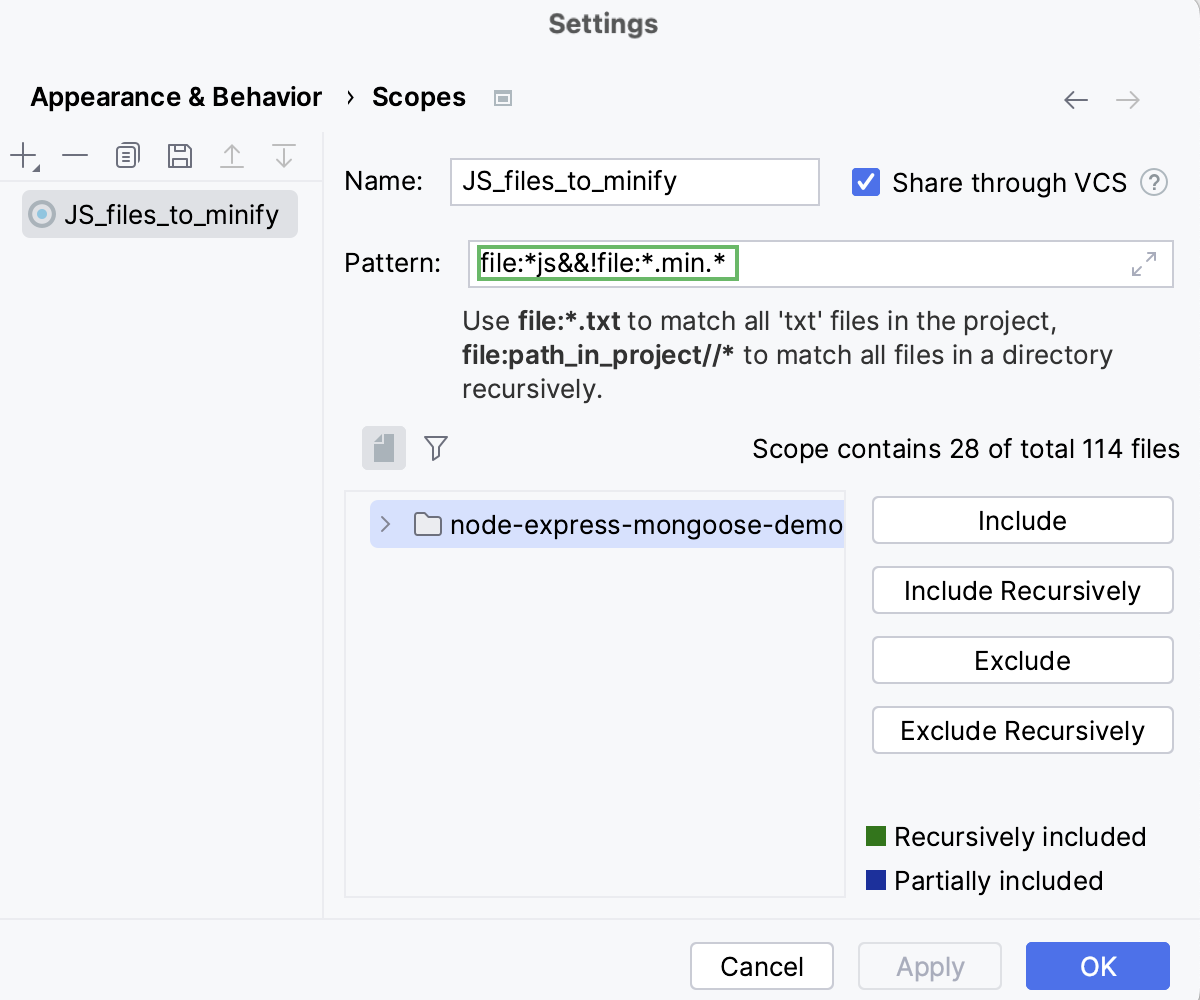Copy the selected scope configuration
This screenshot has height=1000, width=1200.
pyautogui.click(x=128, y=156)
